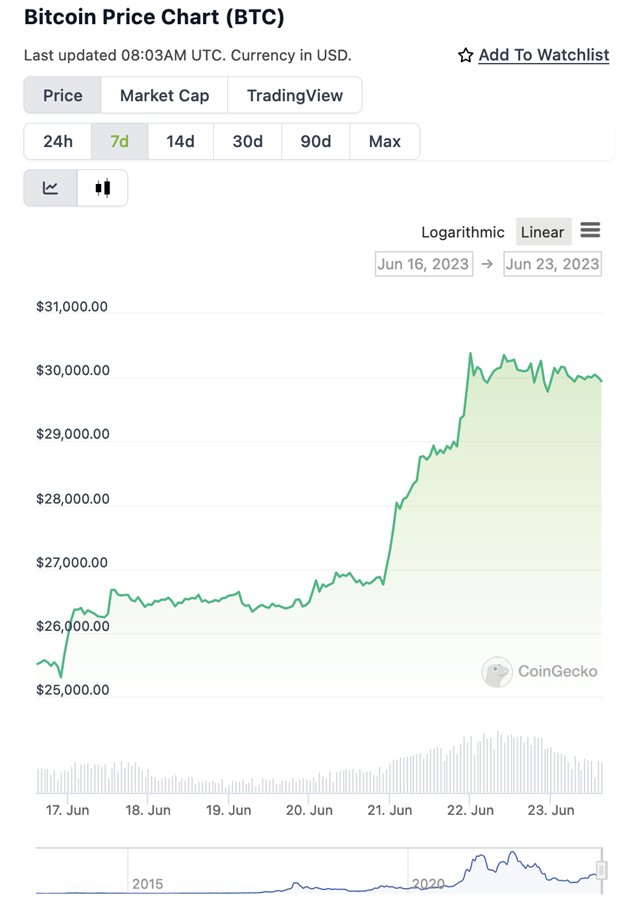Viewport: 624px width, 904px height.
Task: Select the line chart view icon
Action: [x=50, y=188]
